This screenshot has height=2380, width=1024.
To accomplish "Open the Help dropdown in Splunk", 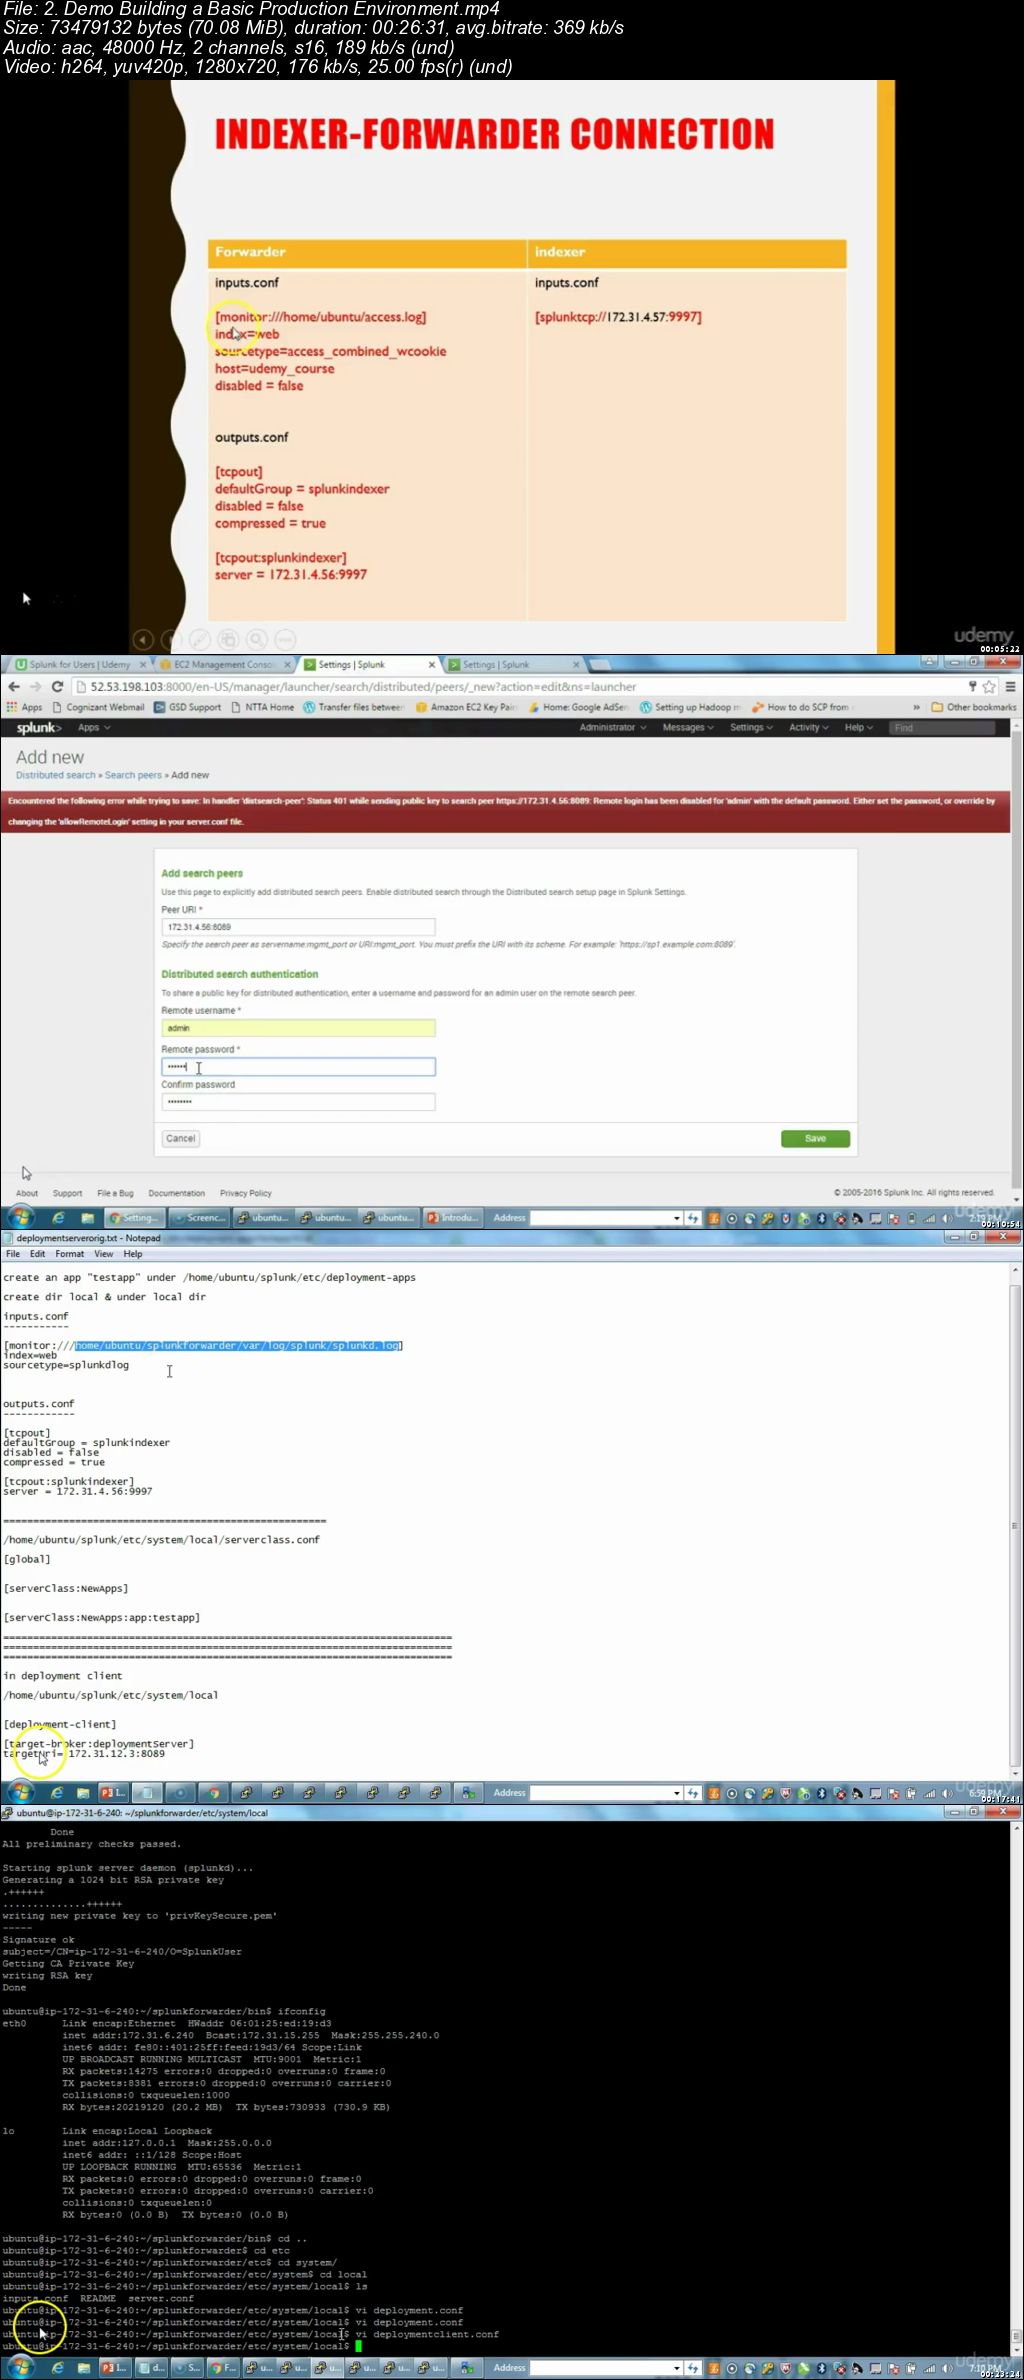I will pyautogui.click(x=859, y=728).
